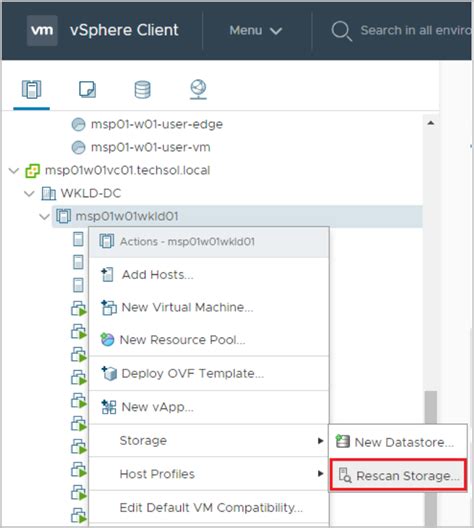This screenshot has height=528, width=474.
Task: Select msp01-w01-user-edge resource pool
Action: (157, 124)
